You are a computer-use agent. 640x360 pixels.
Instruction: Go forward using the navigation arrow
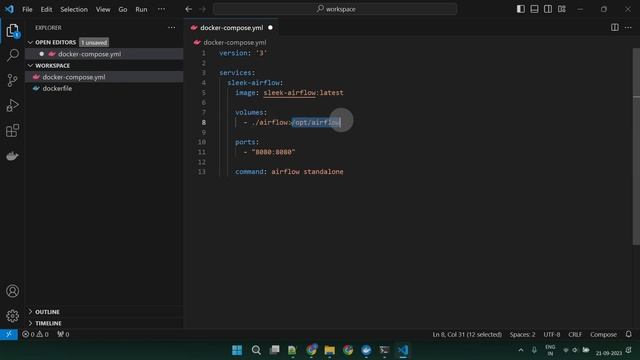(203, 9)
